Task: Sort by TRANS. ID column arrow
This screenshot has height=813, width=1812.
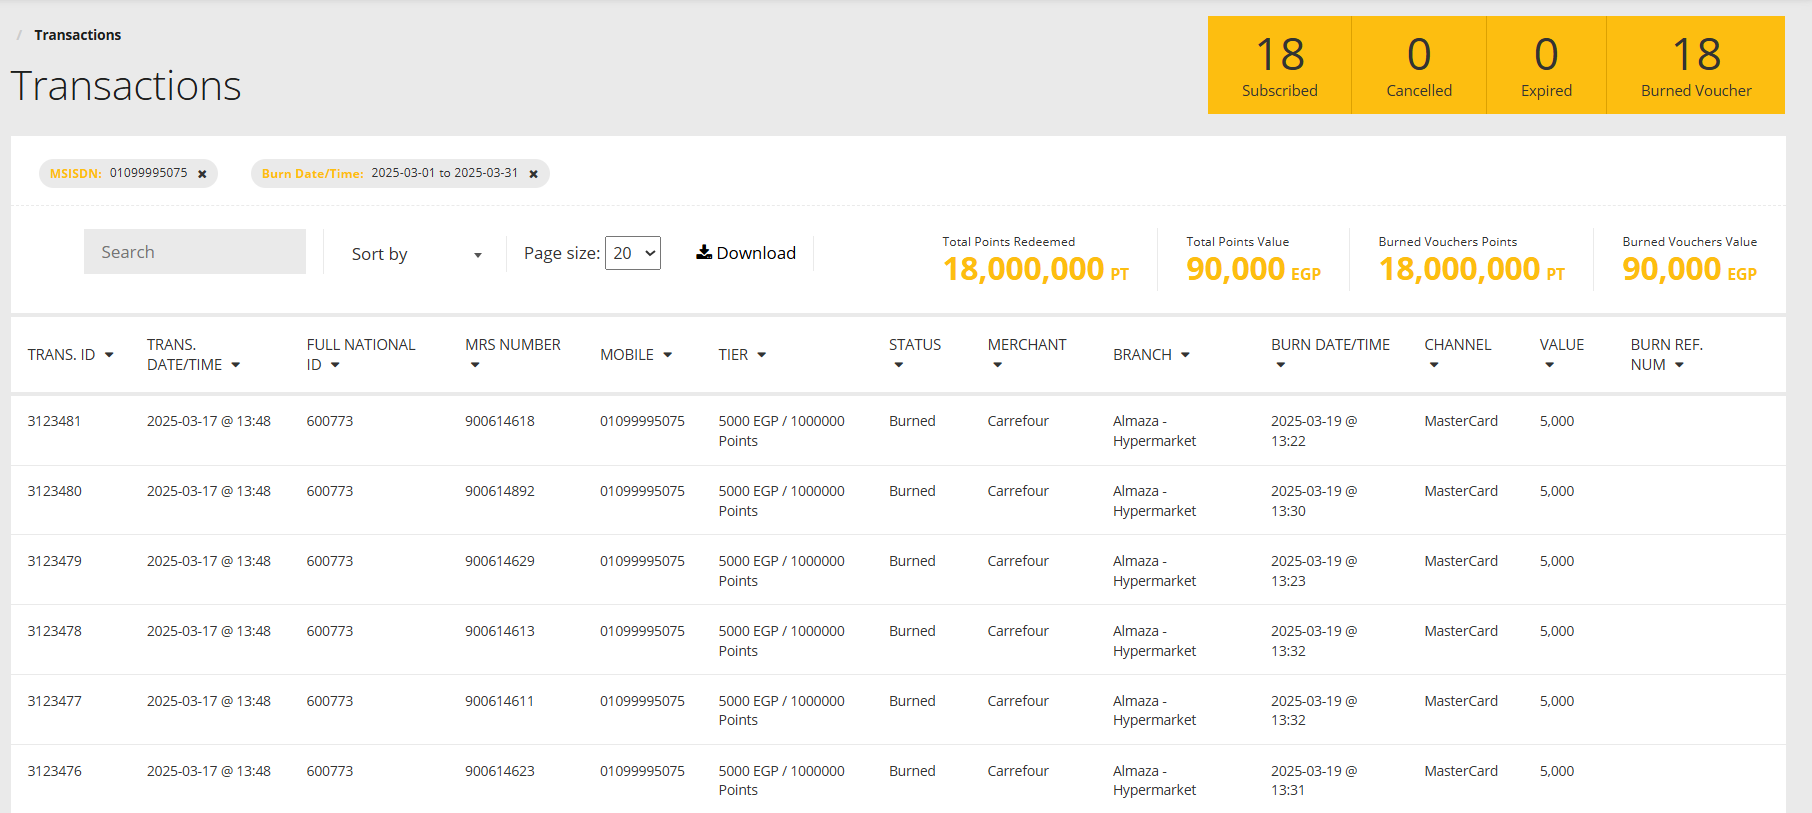Action: tap(109, 355)
